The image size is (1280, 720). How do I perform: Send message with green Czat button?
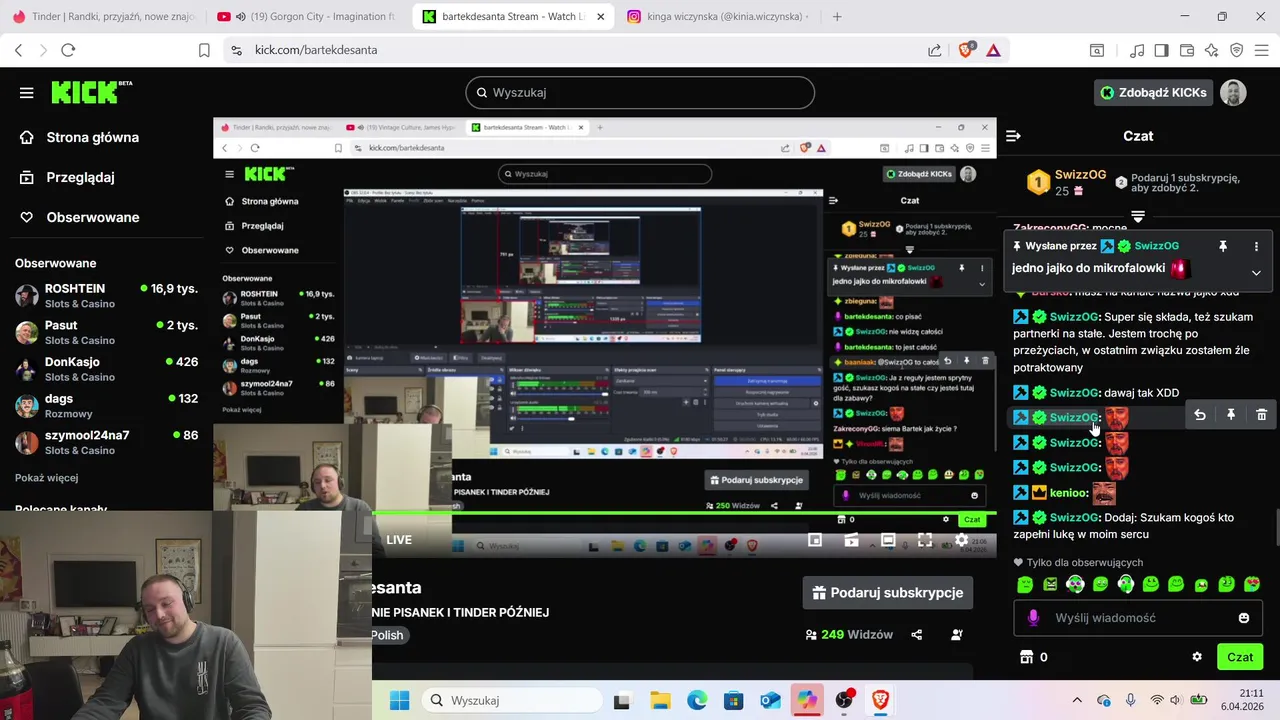point(1240,657)
